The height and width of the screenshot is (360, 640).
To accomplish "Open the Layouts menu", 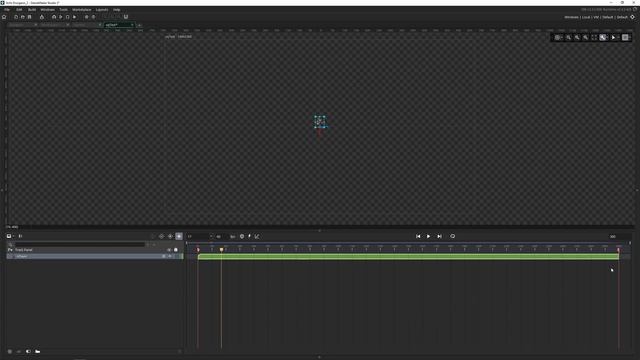I will click(x=102, y=9).
